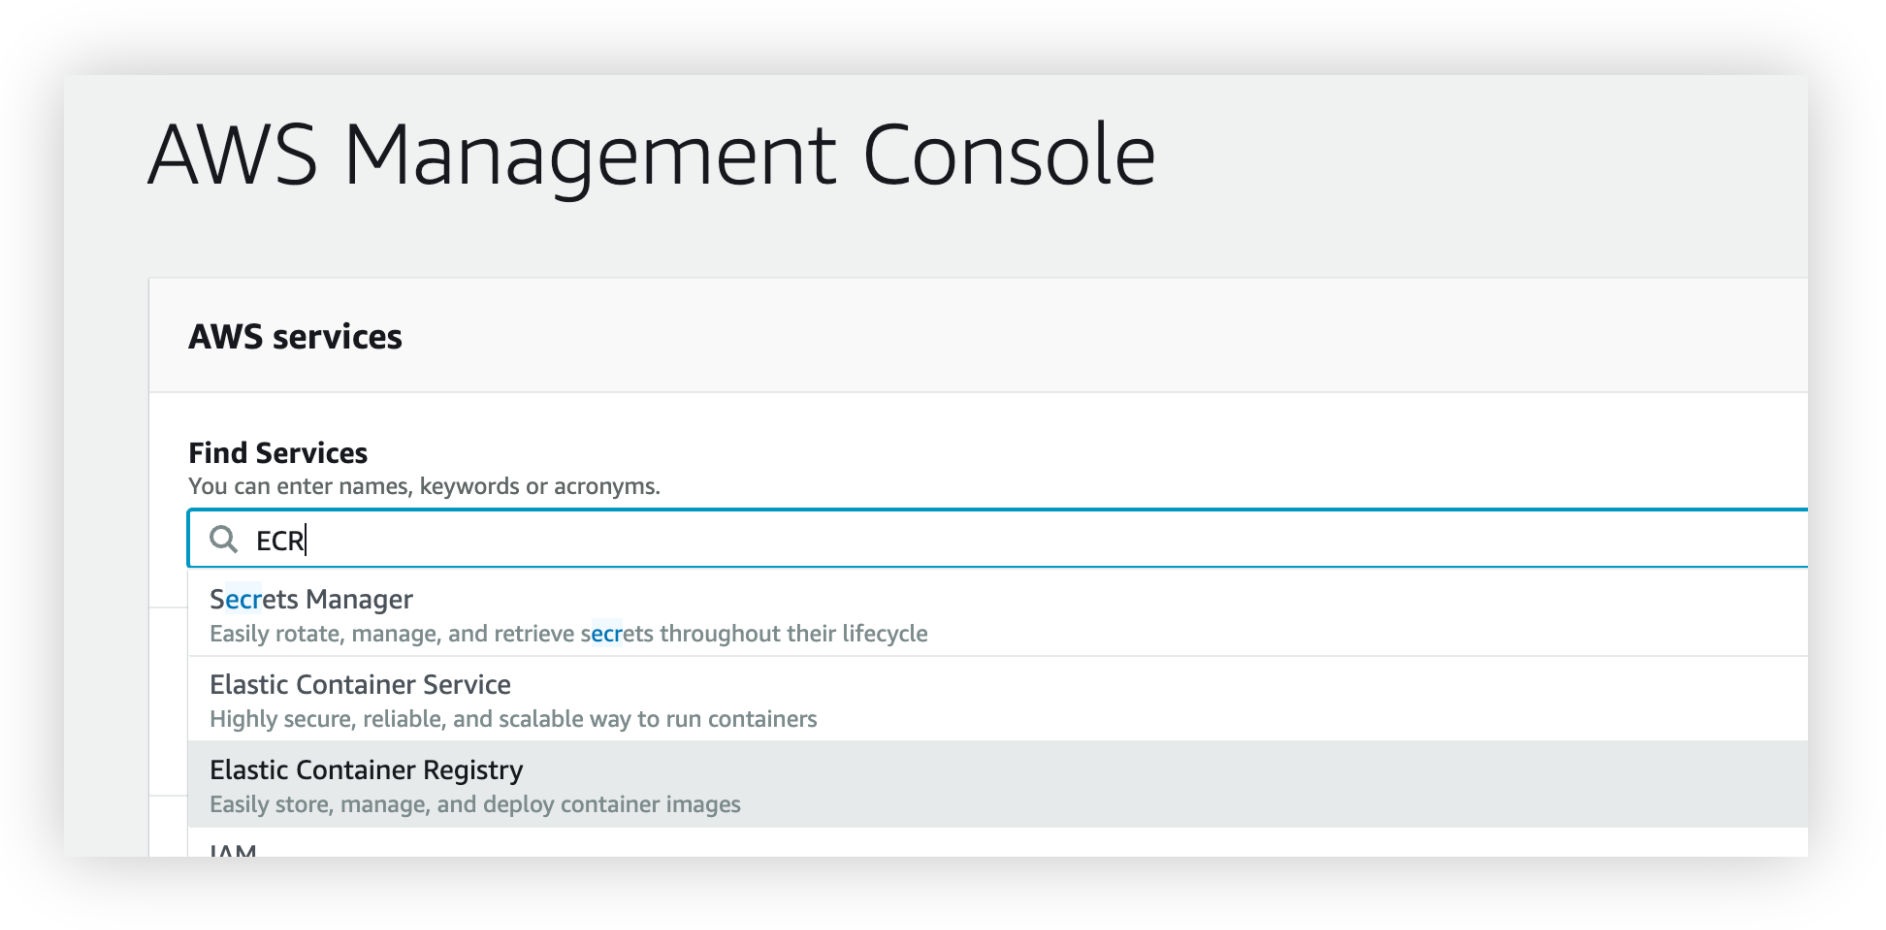The image size is (1886, 930).
Task: Click the "You can enter names, keywords" hint
Action: coord(424,486)
